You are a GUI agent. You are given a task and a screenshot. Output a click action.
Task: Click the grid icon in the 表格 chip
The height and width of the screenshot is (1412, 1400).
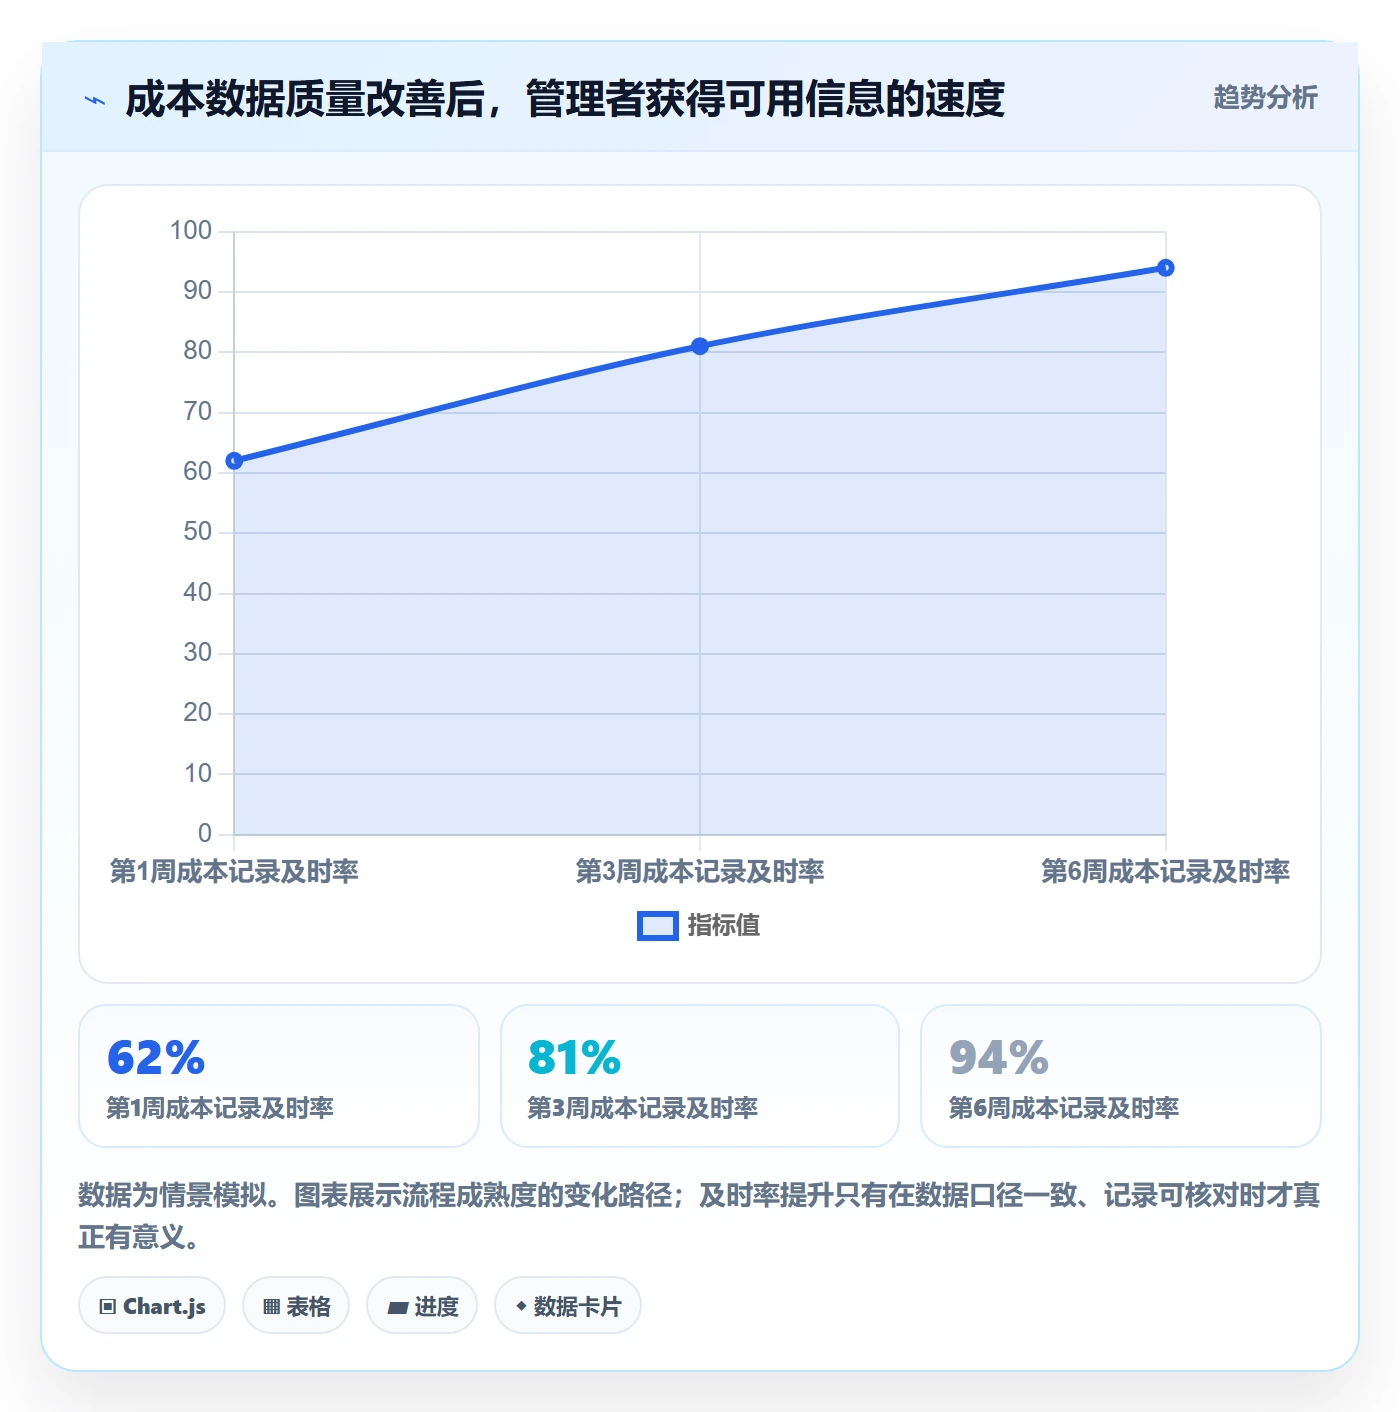(271, 1307)
